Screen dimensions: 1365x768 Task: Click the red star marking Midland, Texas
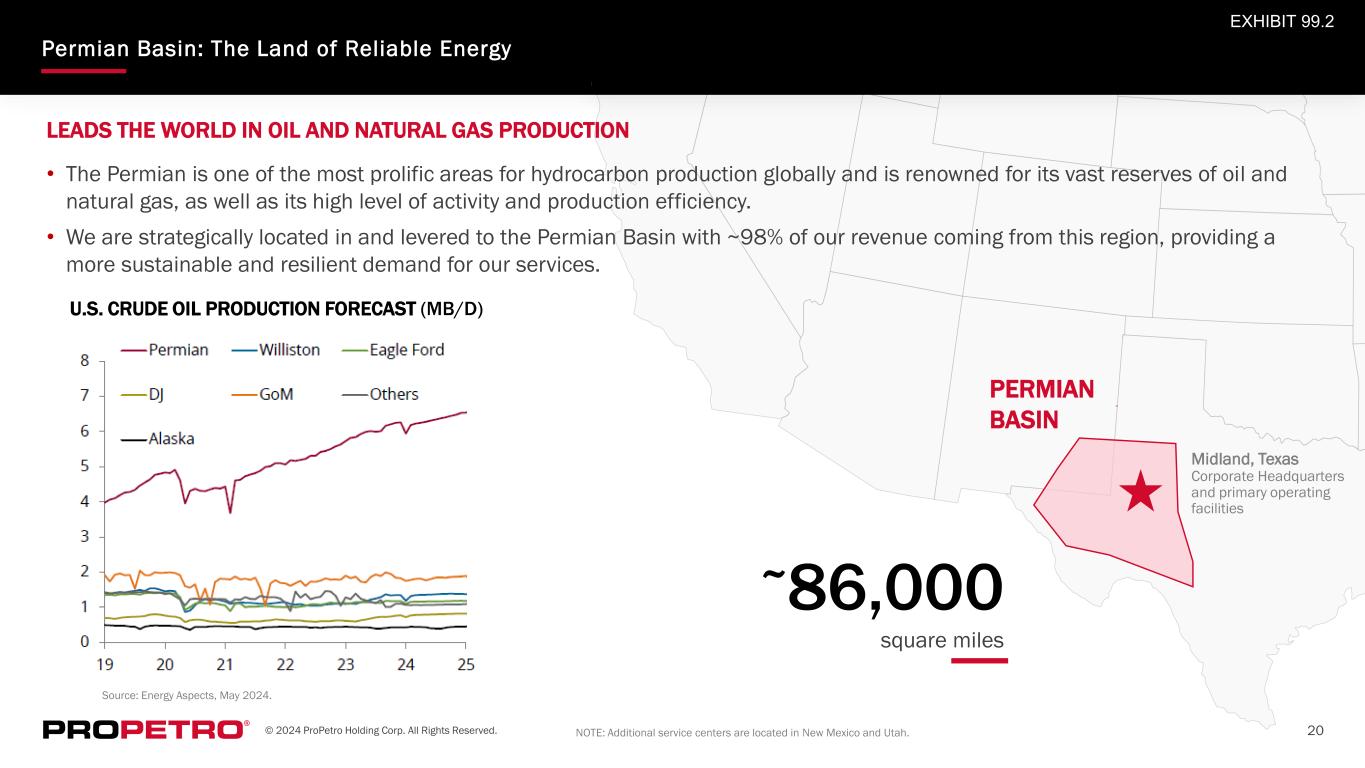(1140, 492)
